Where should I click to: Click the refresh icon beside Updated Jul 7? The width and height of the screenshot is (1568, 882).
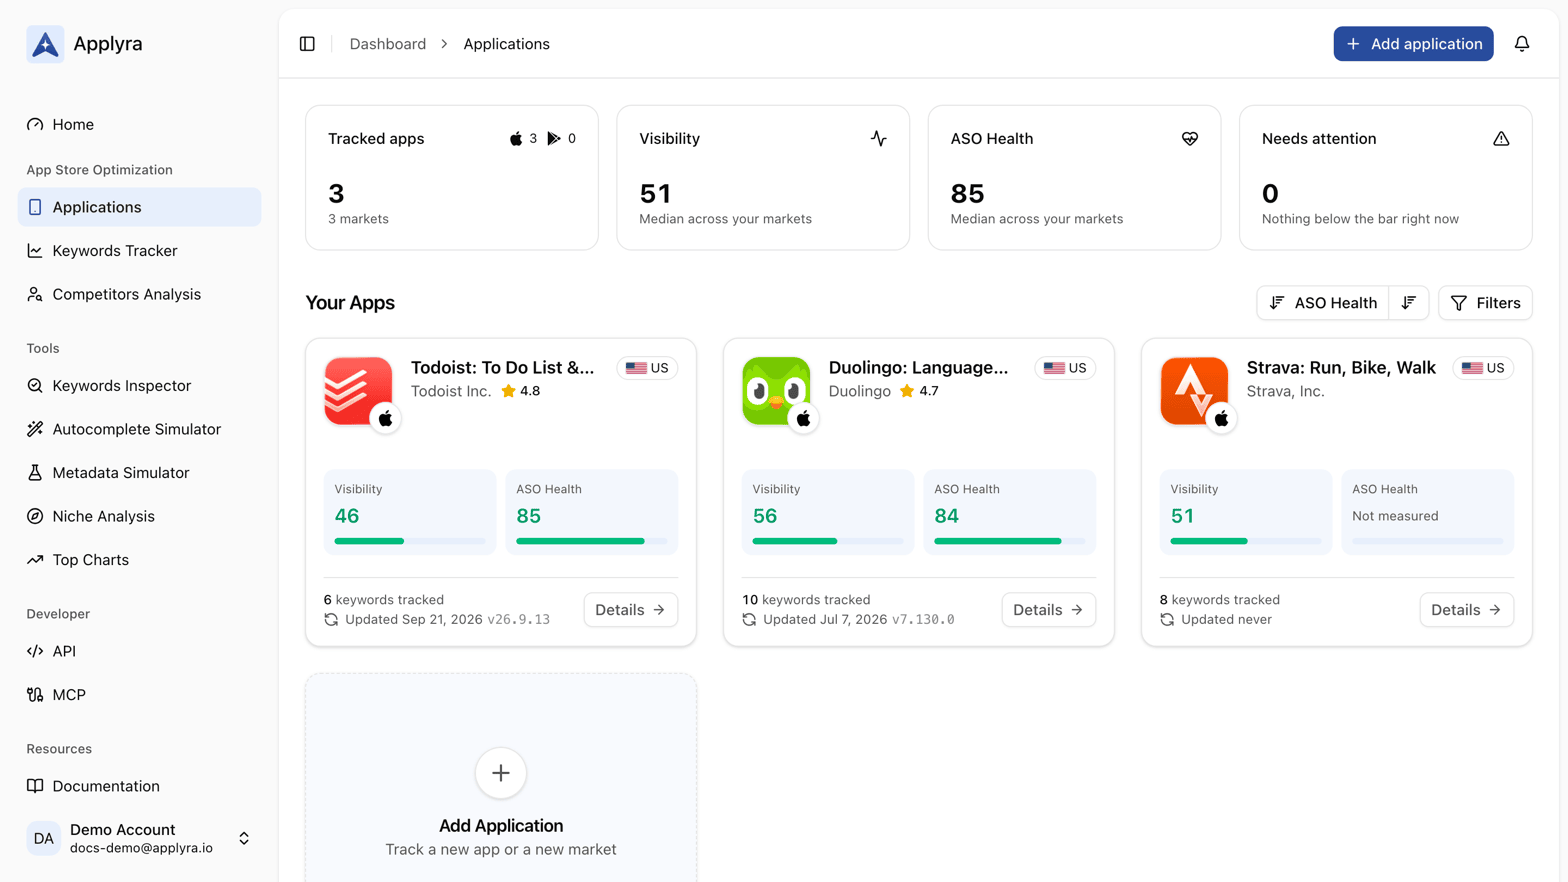tap(749, 620)
